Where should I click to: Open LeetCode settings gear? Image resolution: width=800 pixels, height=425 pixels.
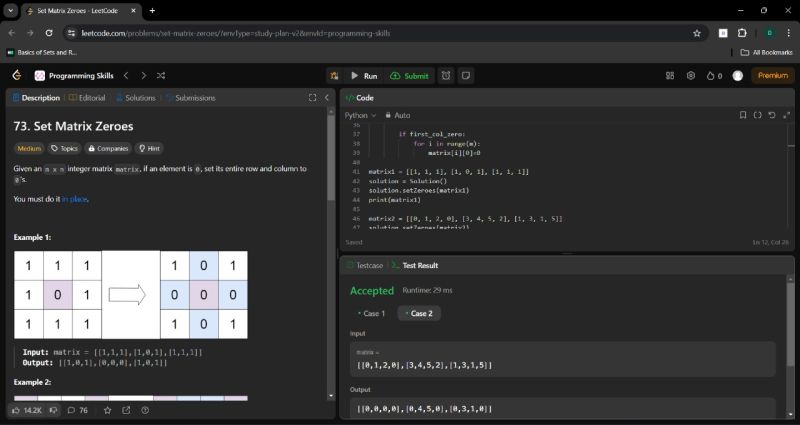(x=691, y=76)
